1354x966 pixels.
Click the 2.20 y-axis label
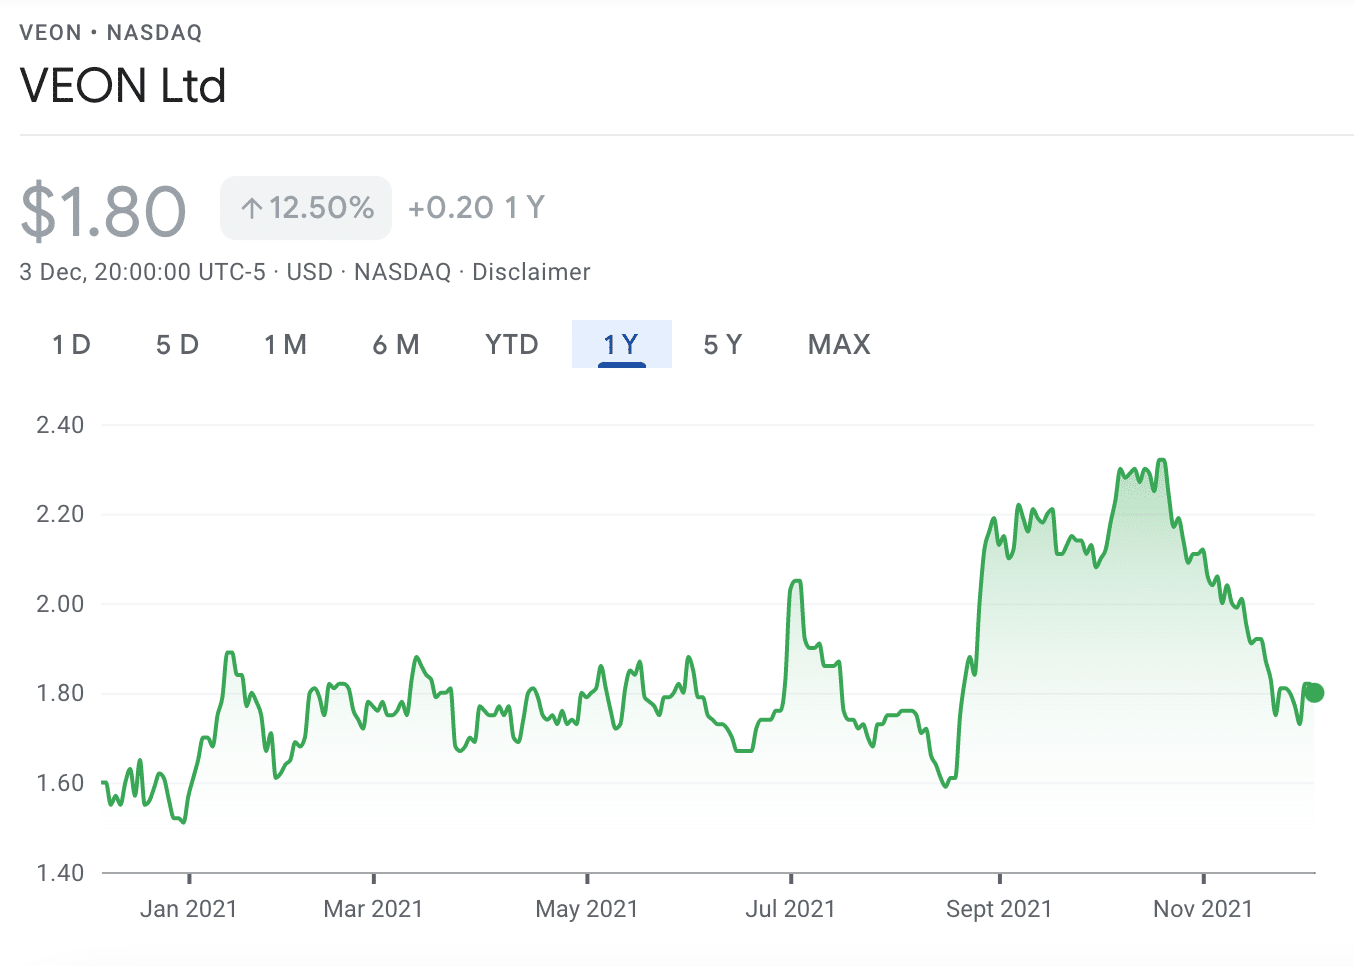pyautogui.click(x=60, y=514)
